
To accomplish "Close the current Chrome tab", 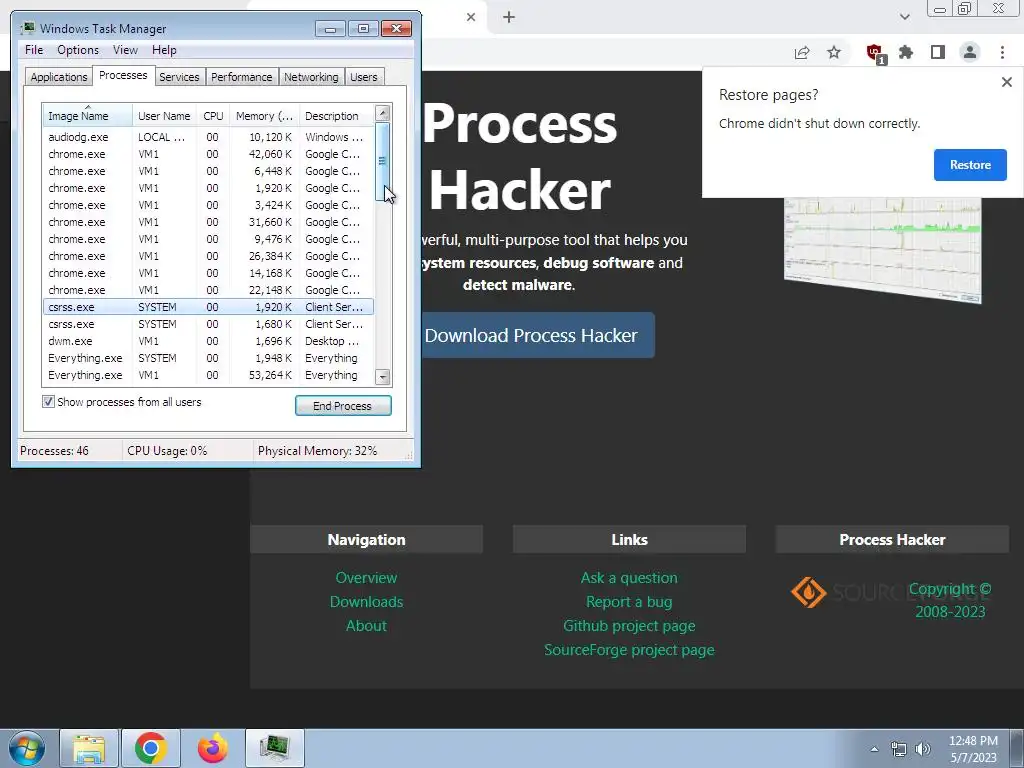I will 471,17.
